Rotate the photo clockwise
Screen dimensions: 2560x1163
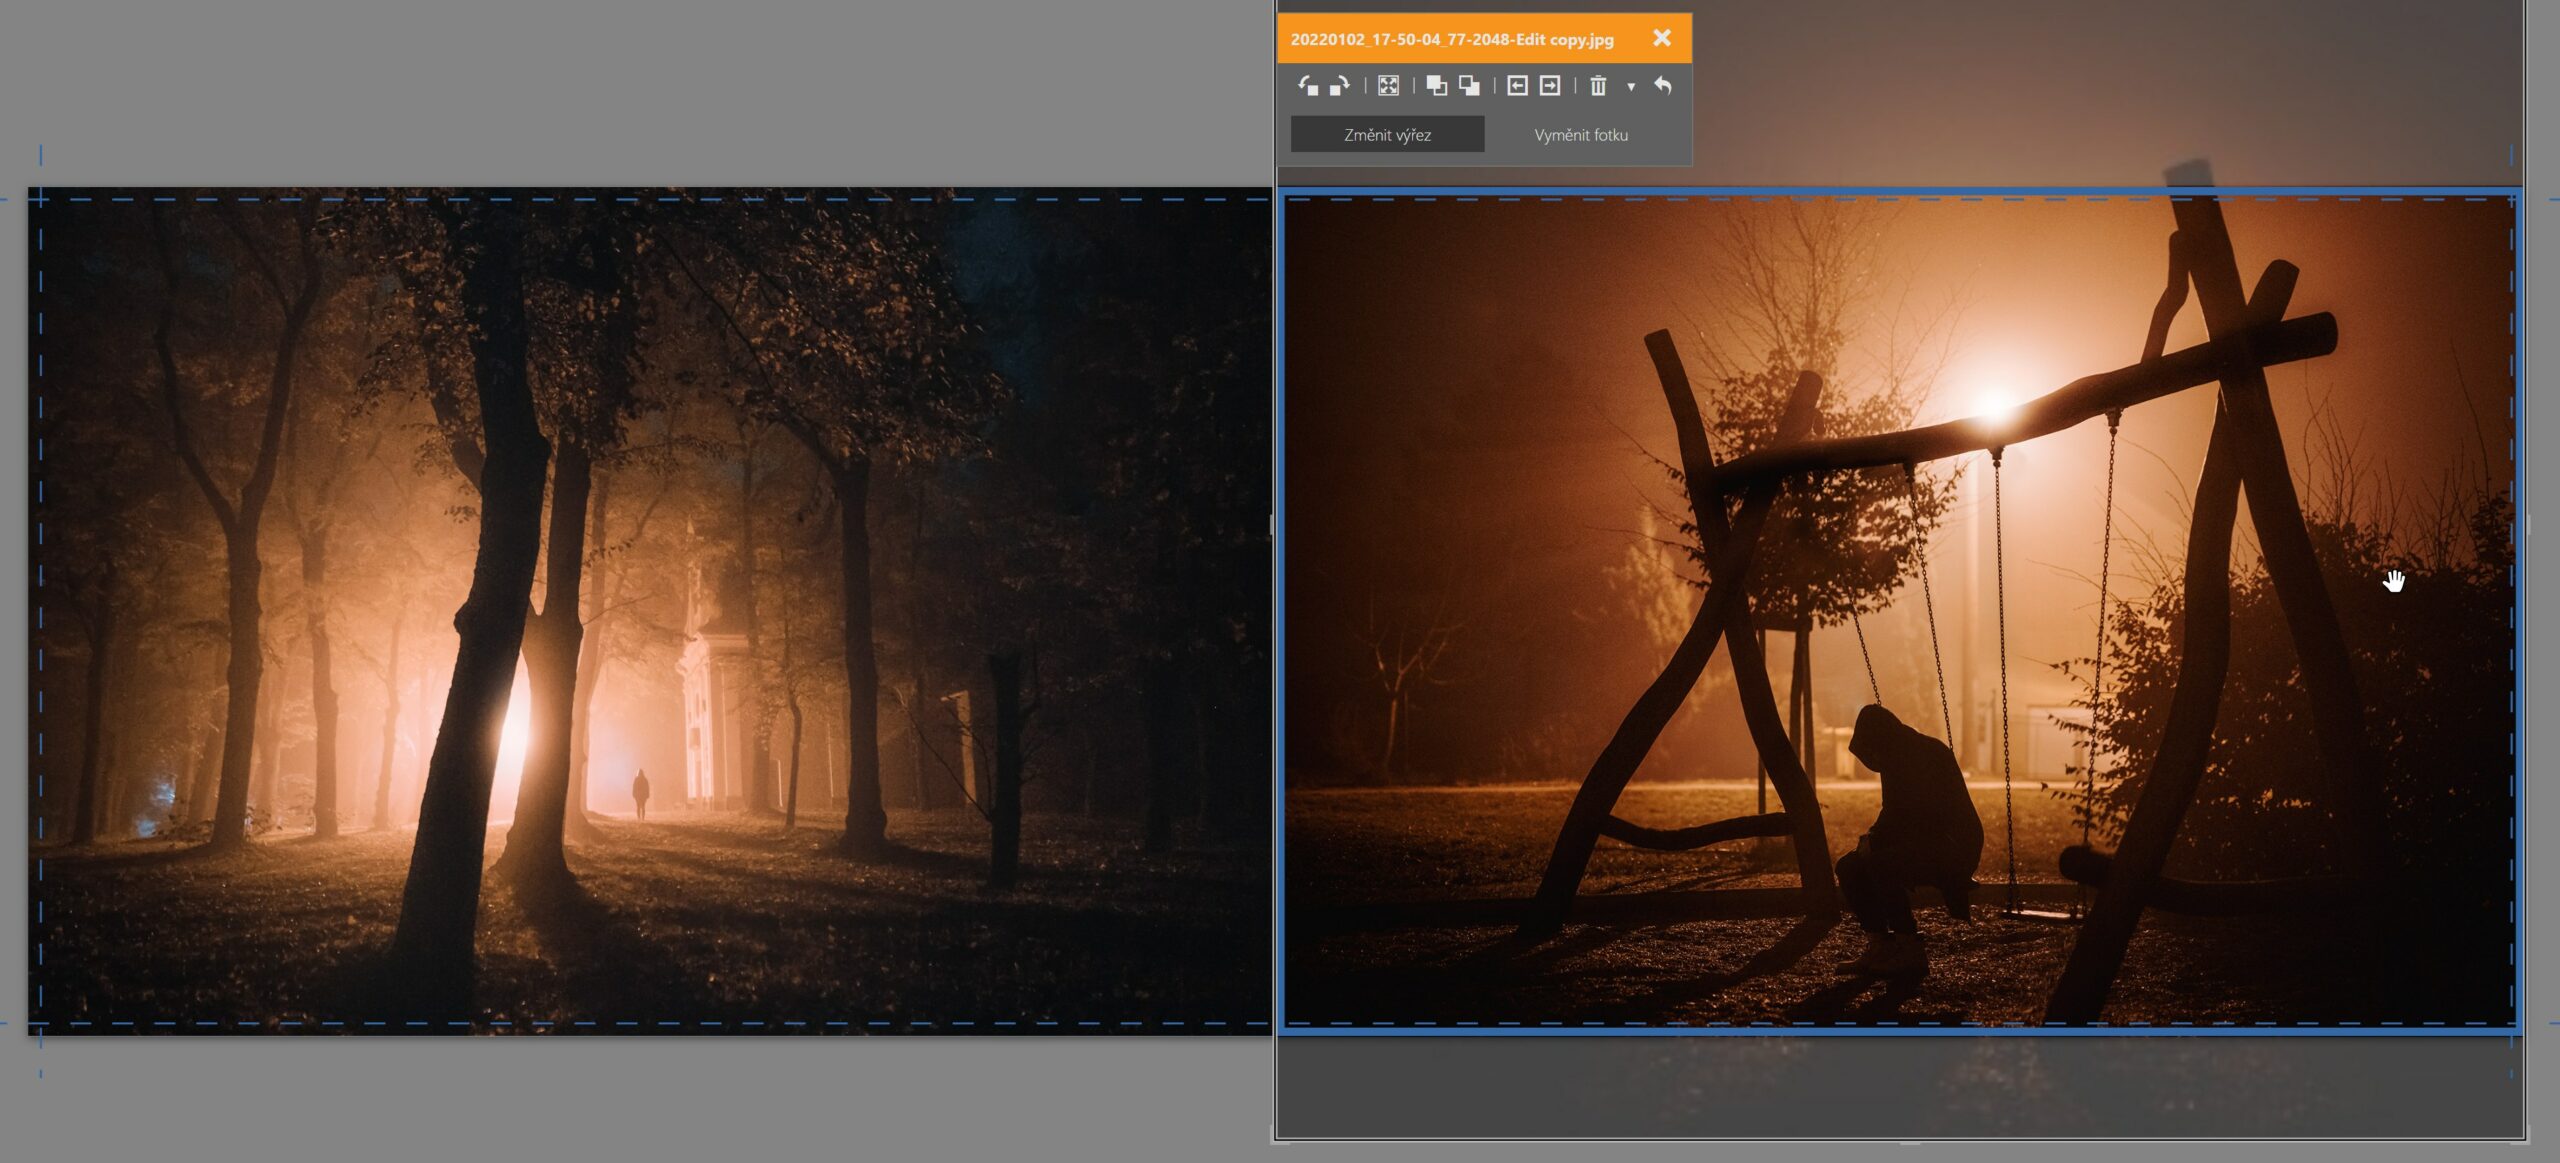[x=1340, y=86]
